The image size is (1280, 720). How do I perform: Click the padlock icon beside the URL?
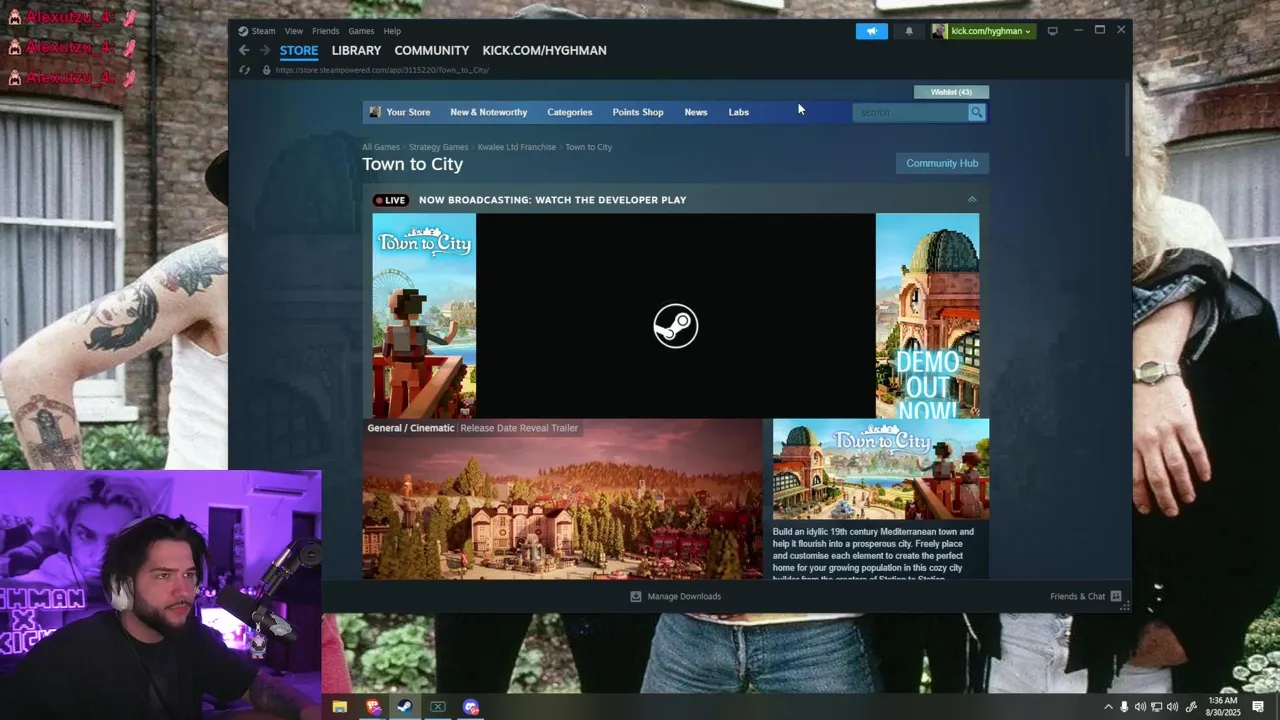click(266, 70)
